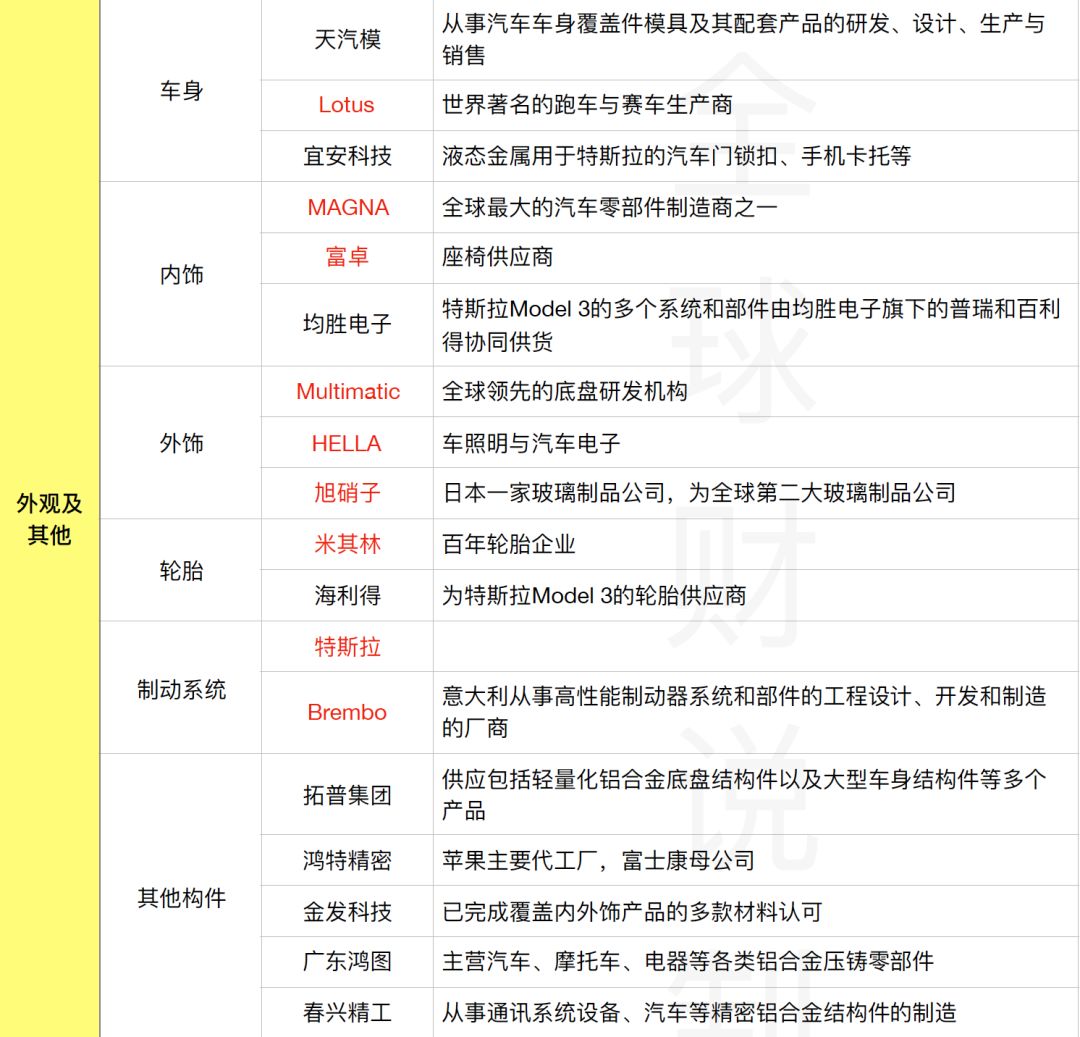Select description 苹果主要代工厂，富士康母公司
Viewport: 1080px width, 1037px height.
coord(599,860)
